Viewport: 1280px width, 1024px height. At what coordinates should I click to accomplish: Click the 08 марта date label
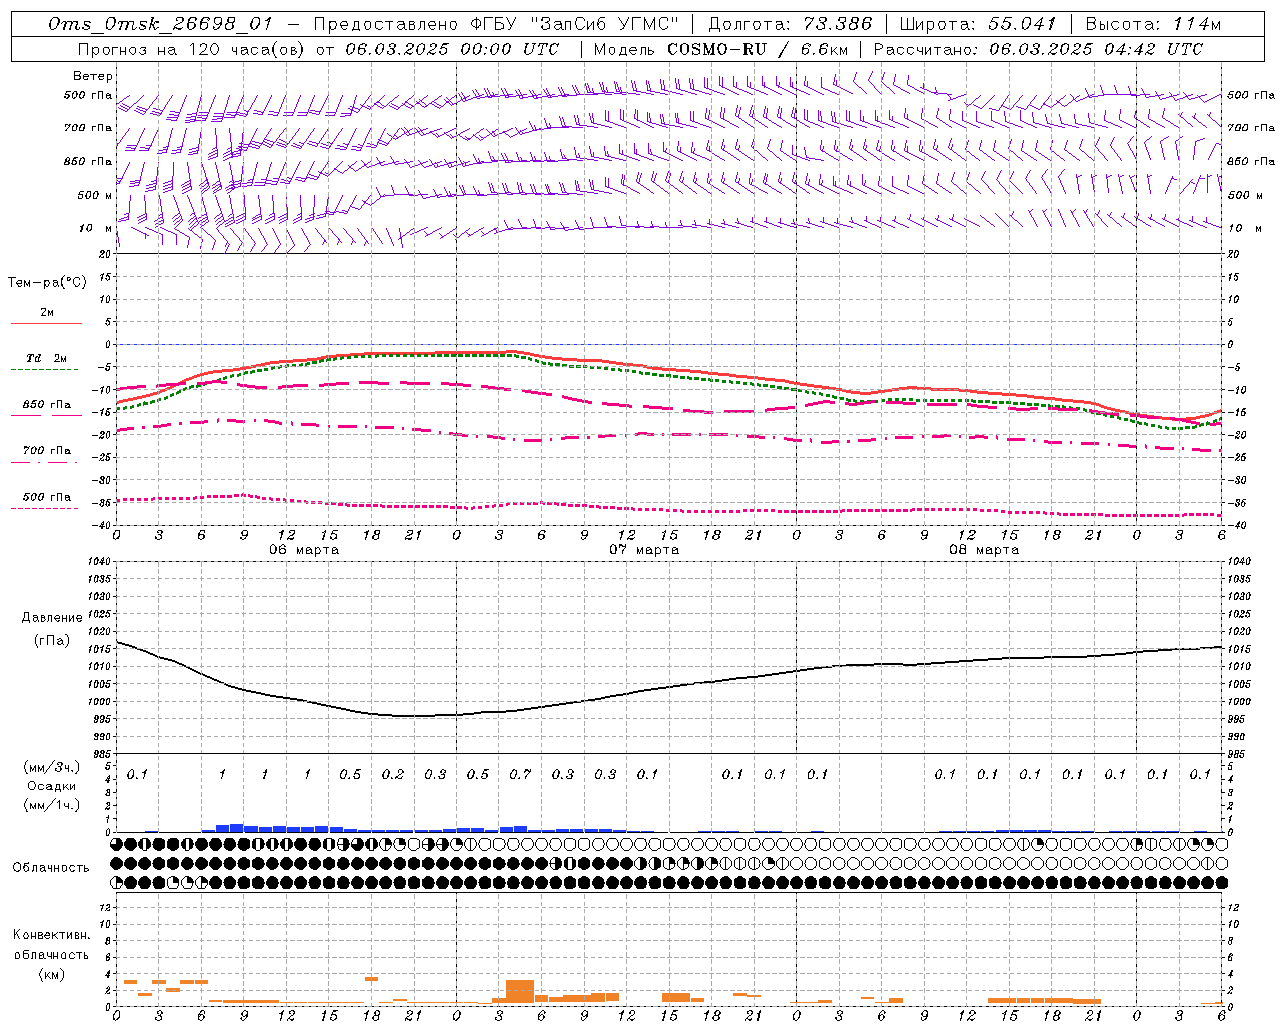click(x=984, y=550)
